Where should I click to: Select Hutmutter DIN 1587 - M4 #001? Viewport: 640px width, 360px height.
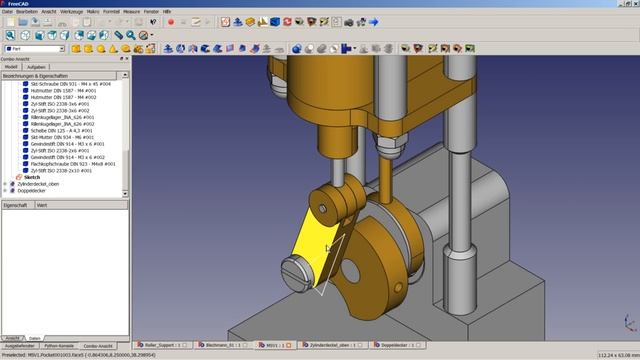[63, 91]
